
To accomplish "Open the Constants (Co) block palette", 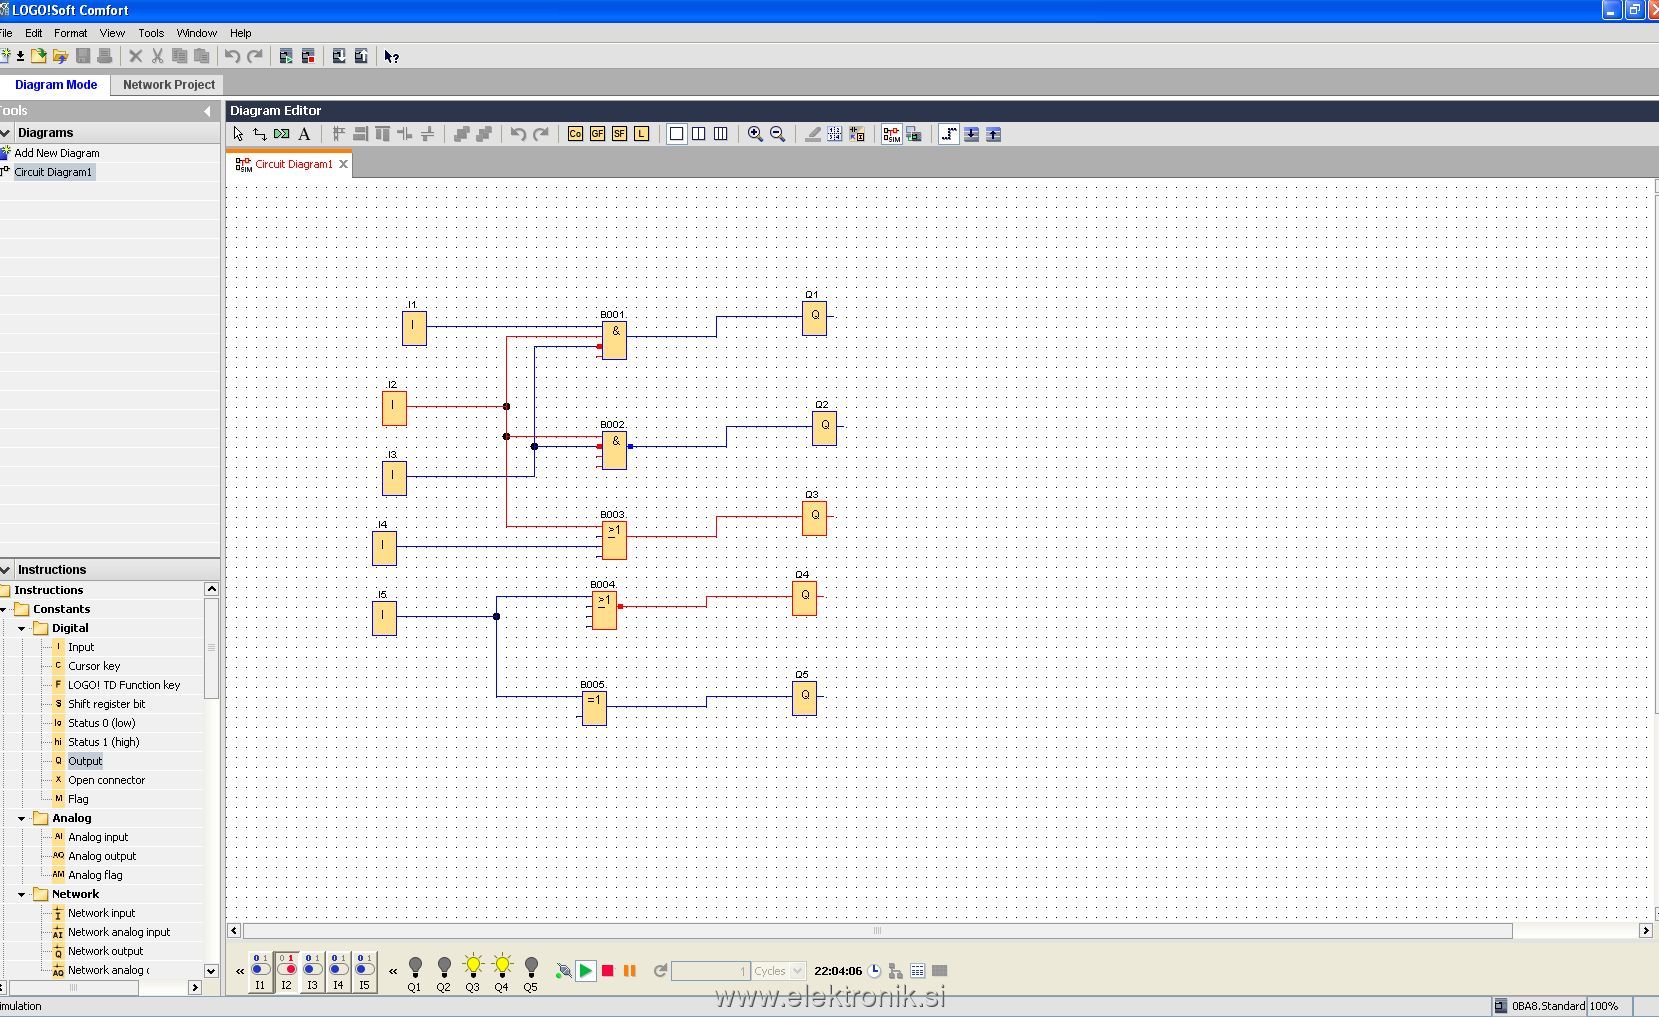I will (575, 134).
